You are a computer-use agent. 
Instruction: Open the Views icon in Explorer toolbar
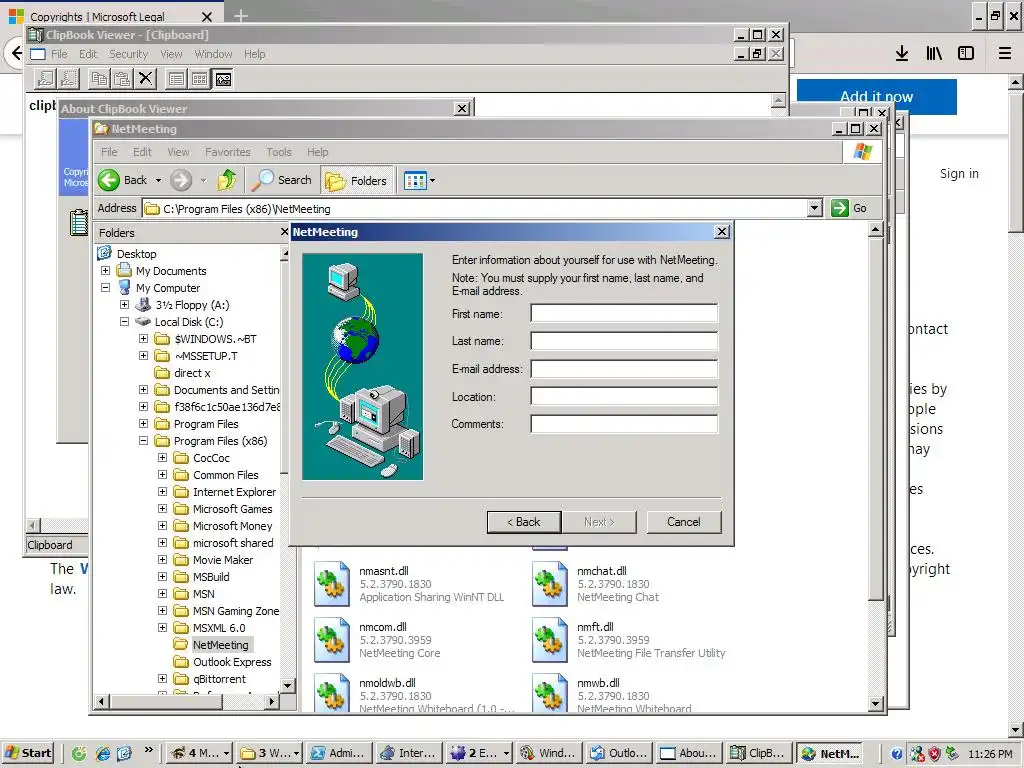point(415,181)
